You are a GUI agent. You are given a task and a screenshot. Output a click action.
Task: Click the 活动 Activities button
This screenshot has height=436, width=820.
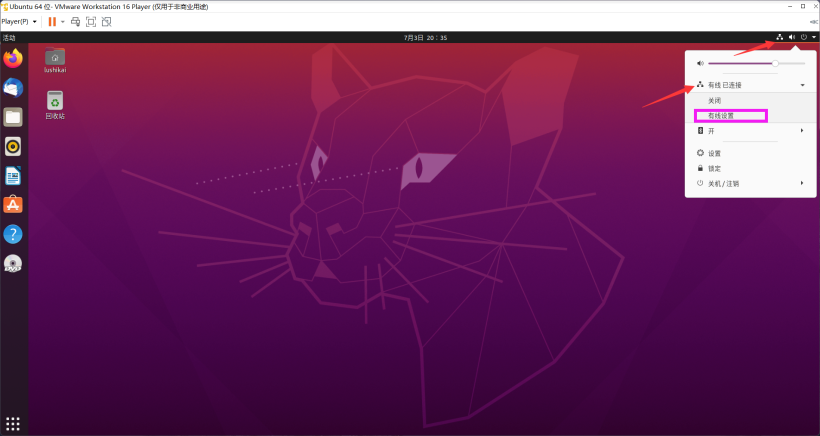click(9, 38)
